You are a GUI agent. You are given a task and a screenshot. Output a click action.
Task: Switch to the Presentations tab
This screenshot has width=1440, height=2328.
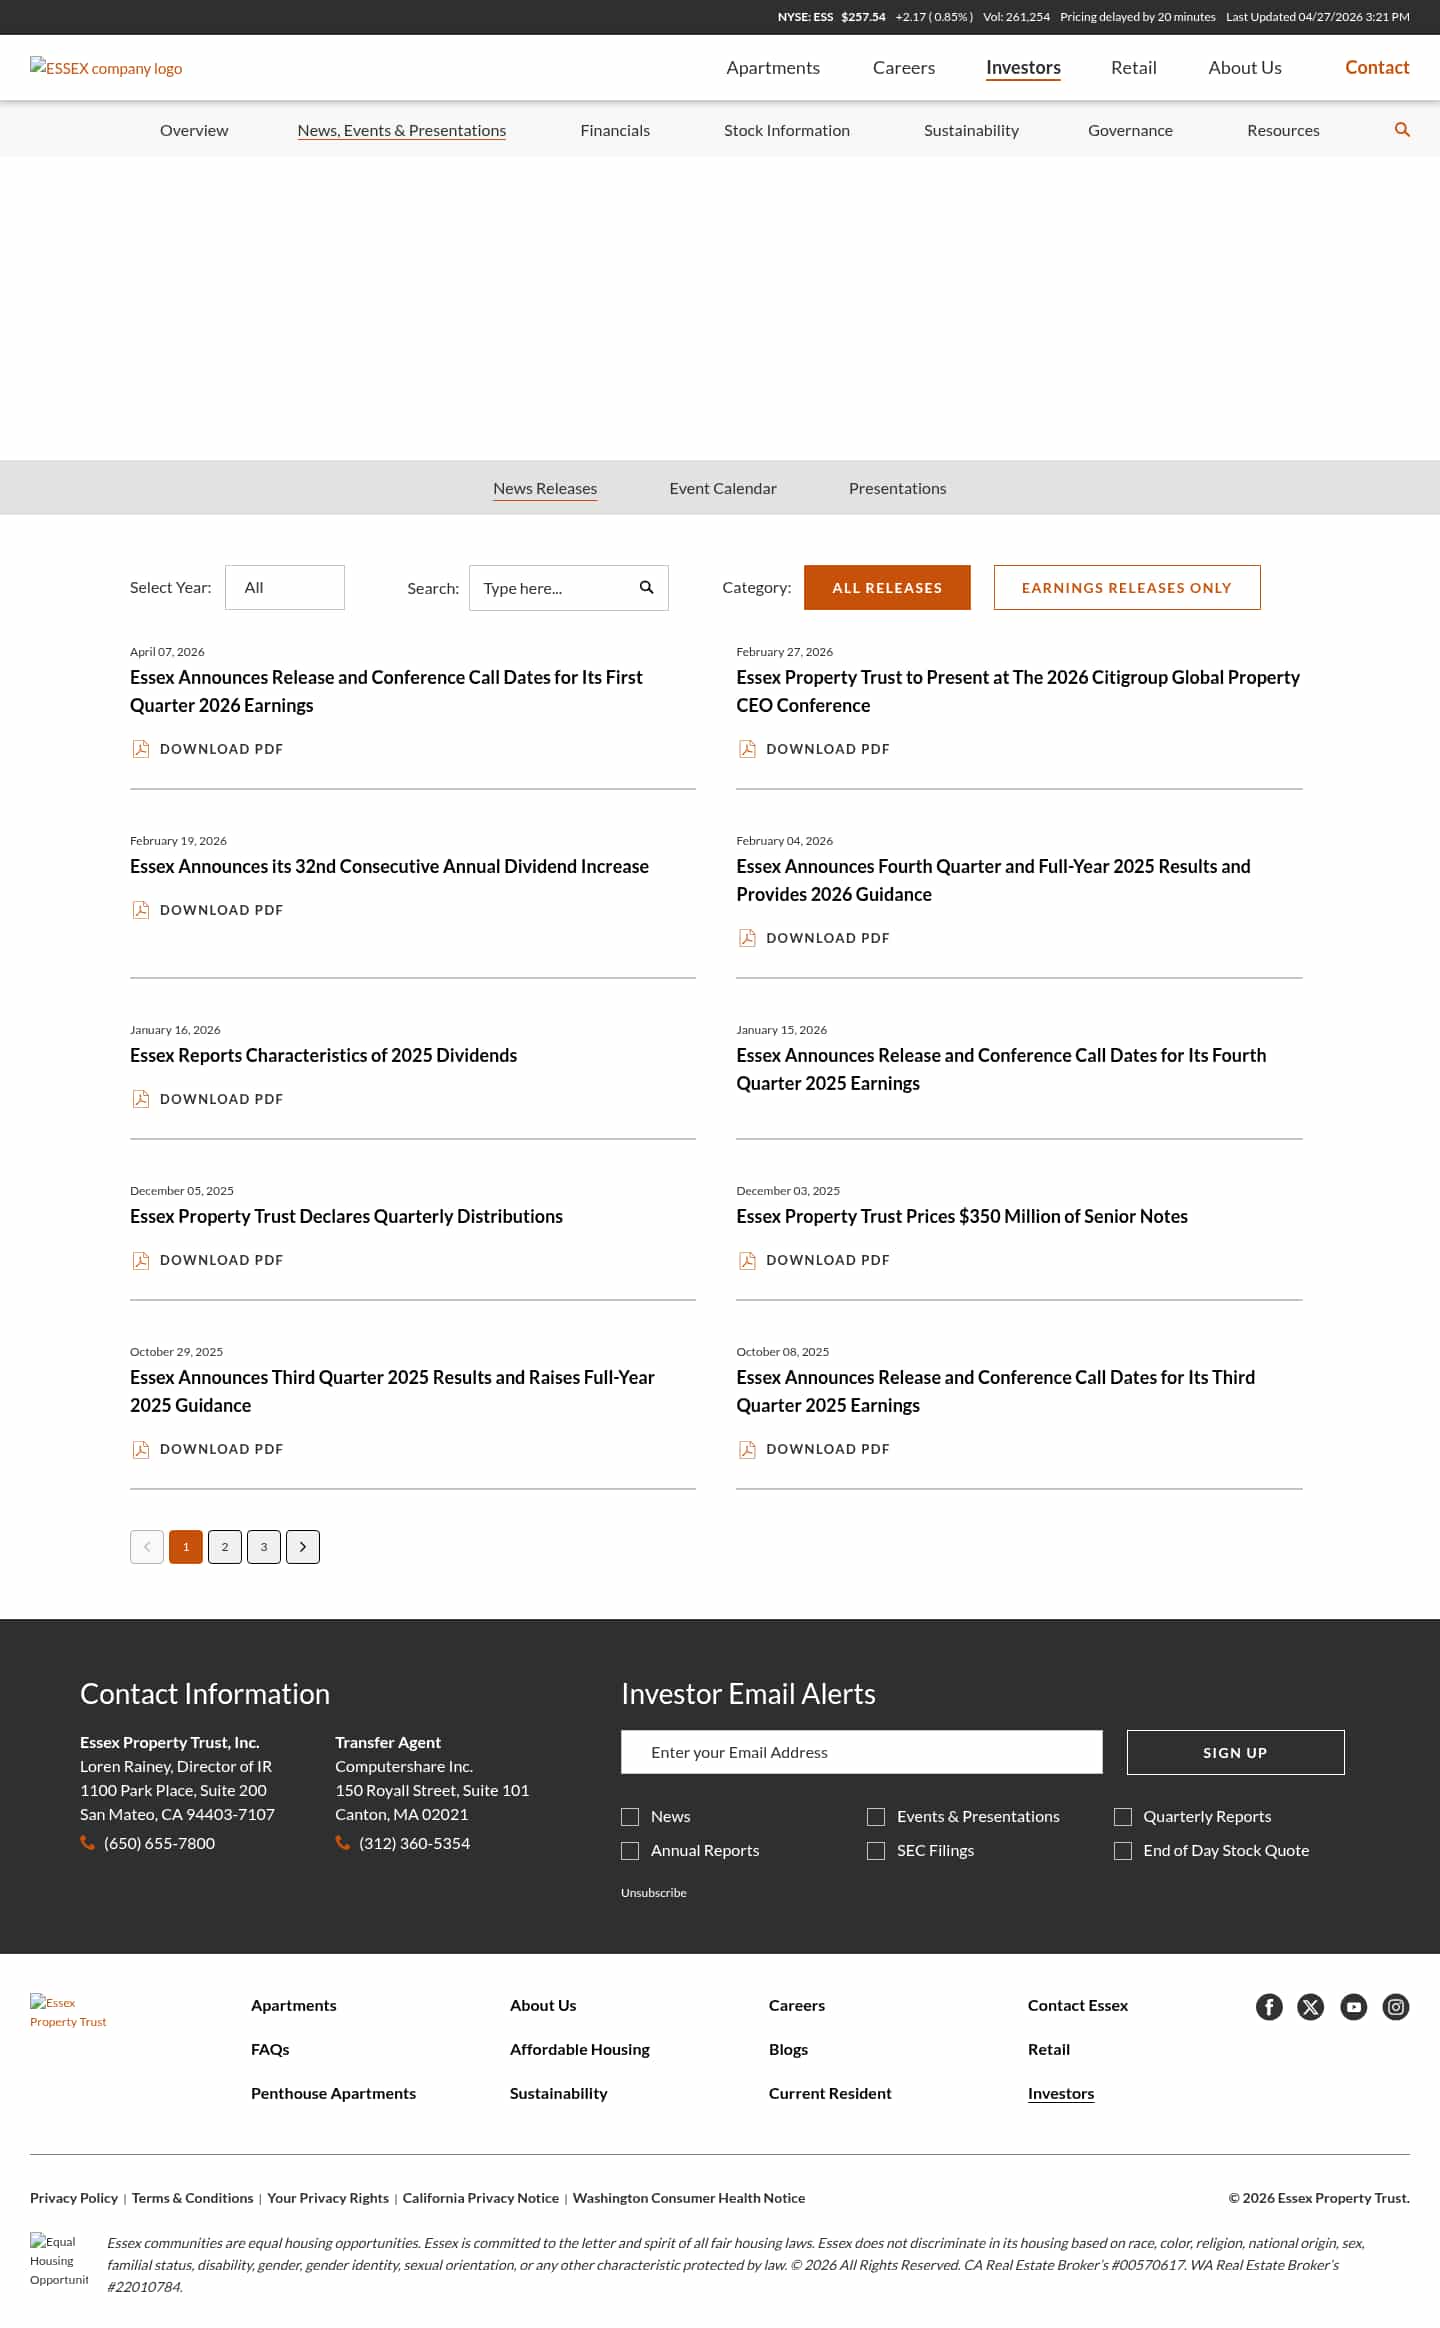coord(897,488)
